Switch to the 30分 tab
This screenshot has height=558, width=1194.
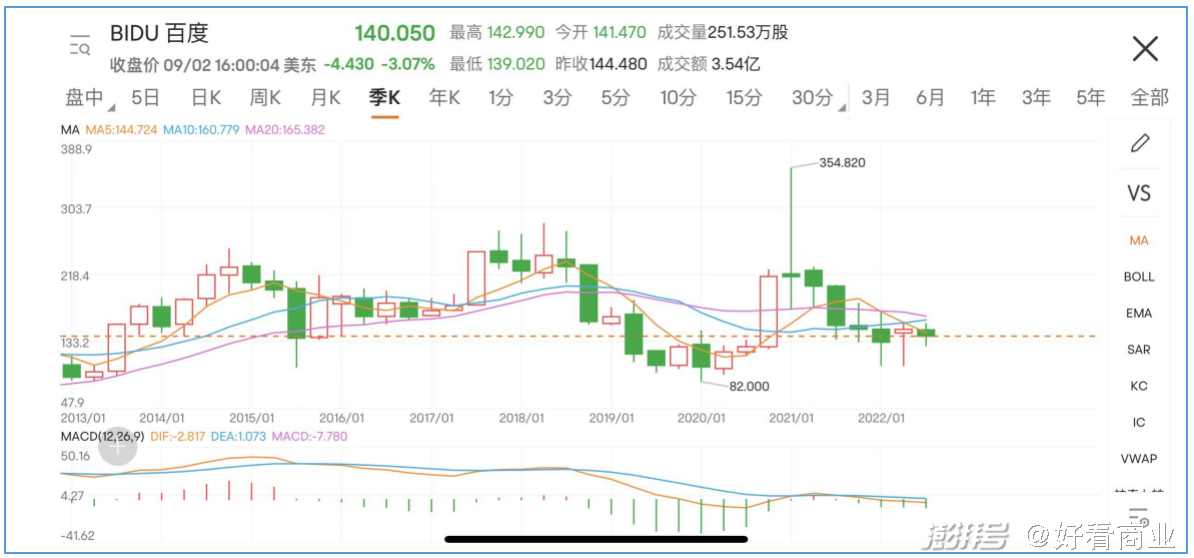[x=812, y=97]
